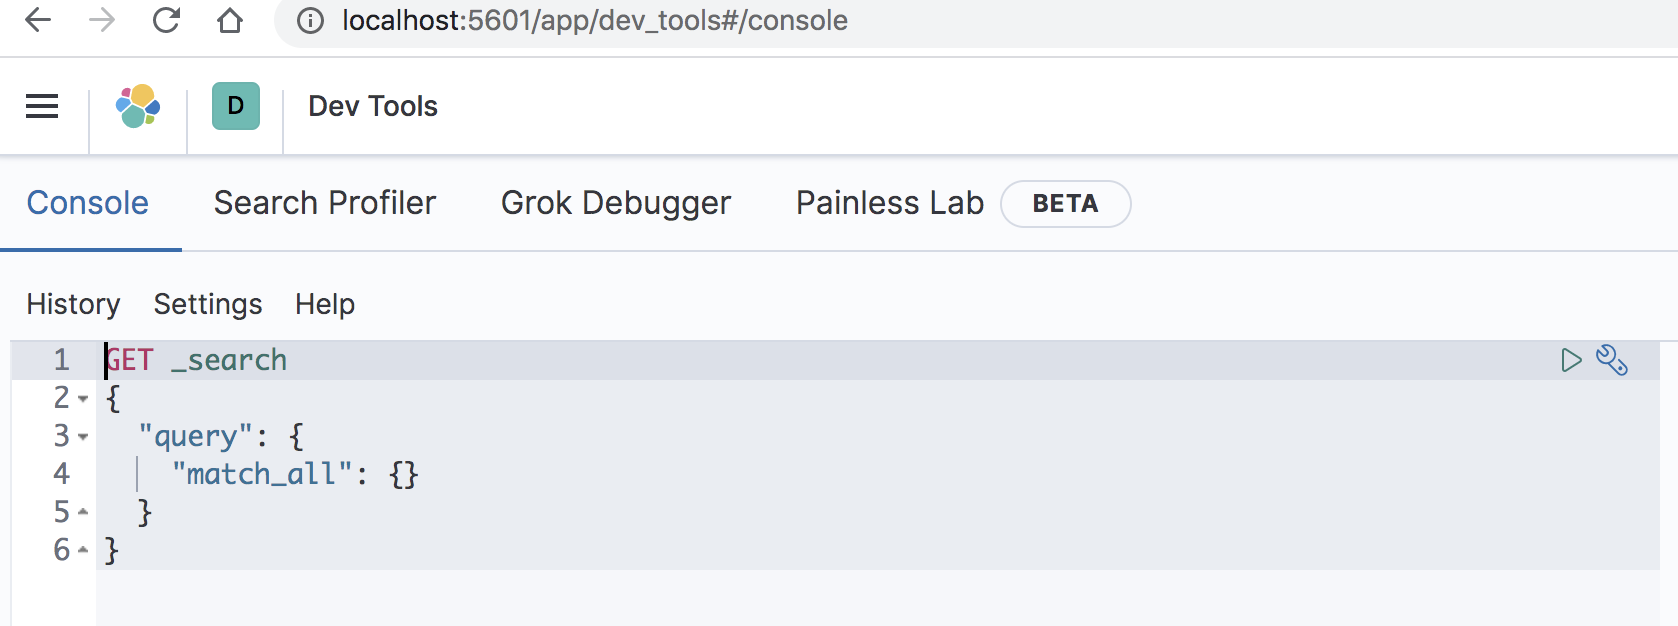Open the console History panel
This screenshot has width=1678, height=626.
tap(72, 304)
